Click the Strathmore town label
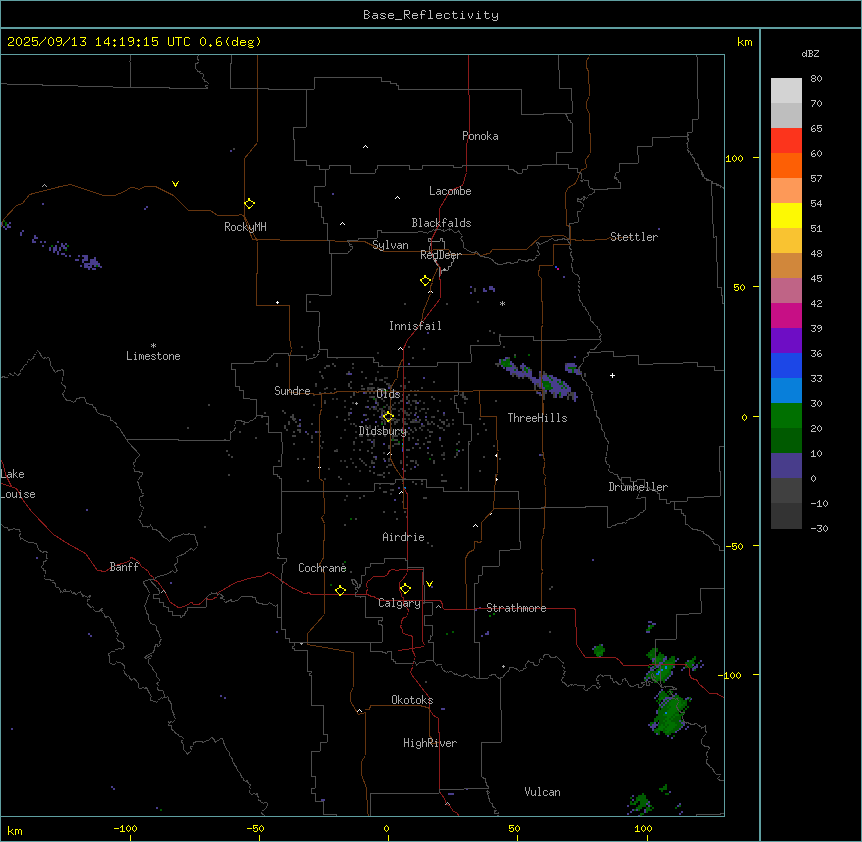Viewport: 862px width, 842px height. click(x=516, y=608)
